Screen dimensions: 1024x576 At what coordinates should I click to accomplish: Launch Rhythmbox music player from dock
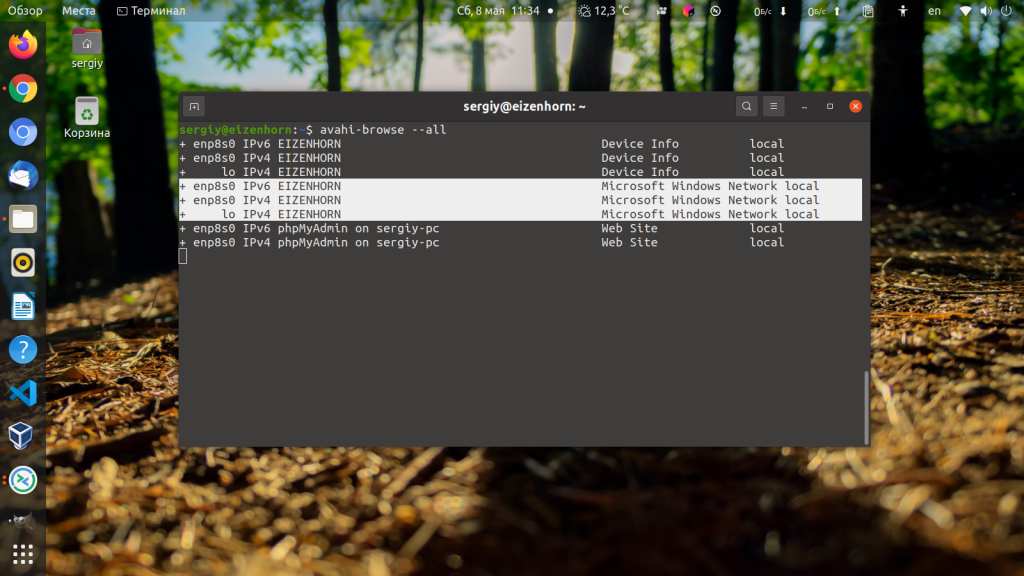tap(23, 263)
